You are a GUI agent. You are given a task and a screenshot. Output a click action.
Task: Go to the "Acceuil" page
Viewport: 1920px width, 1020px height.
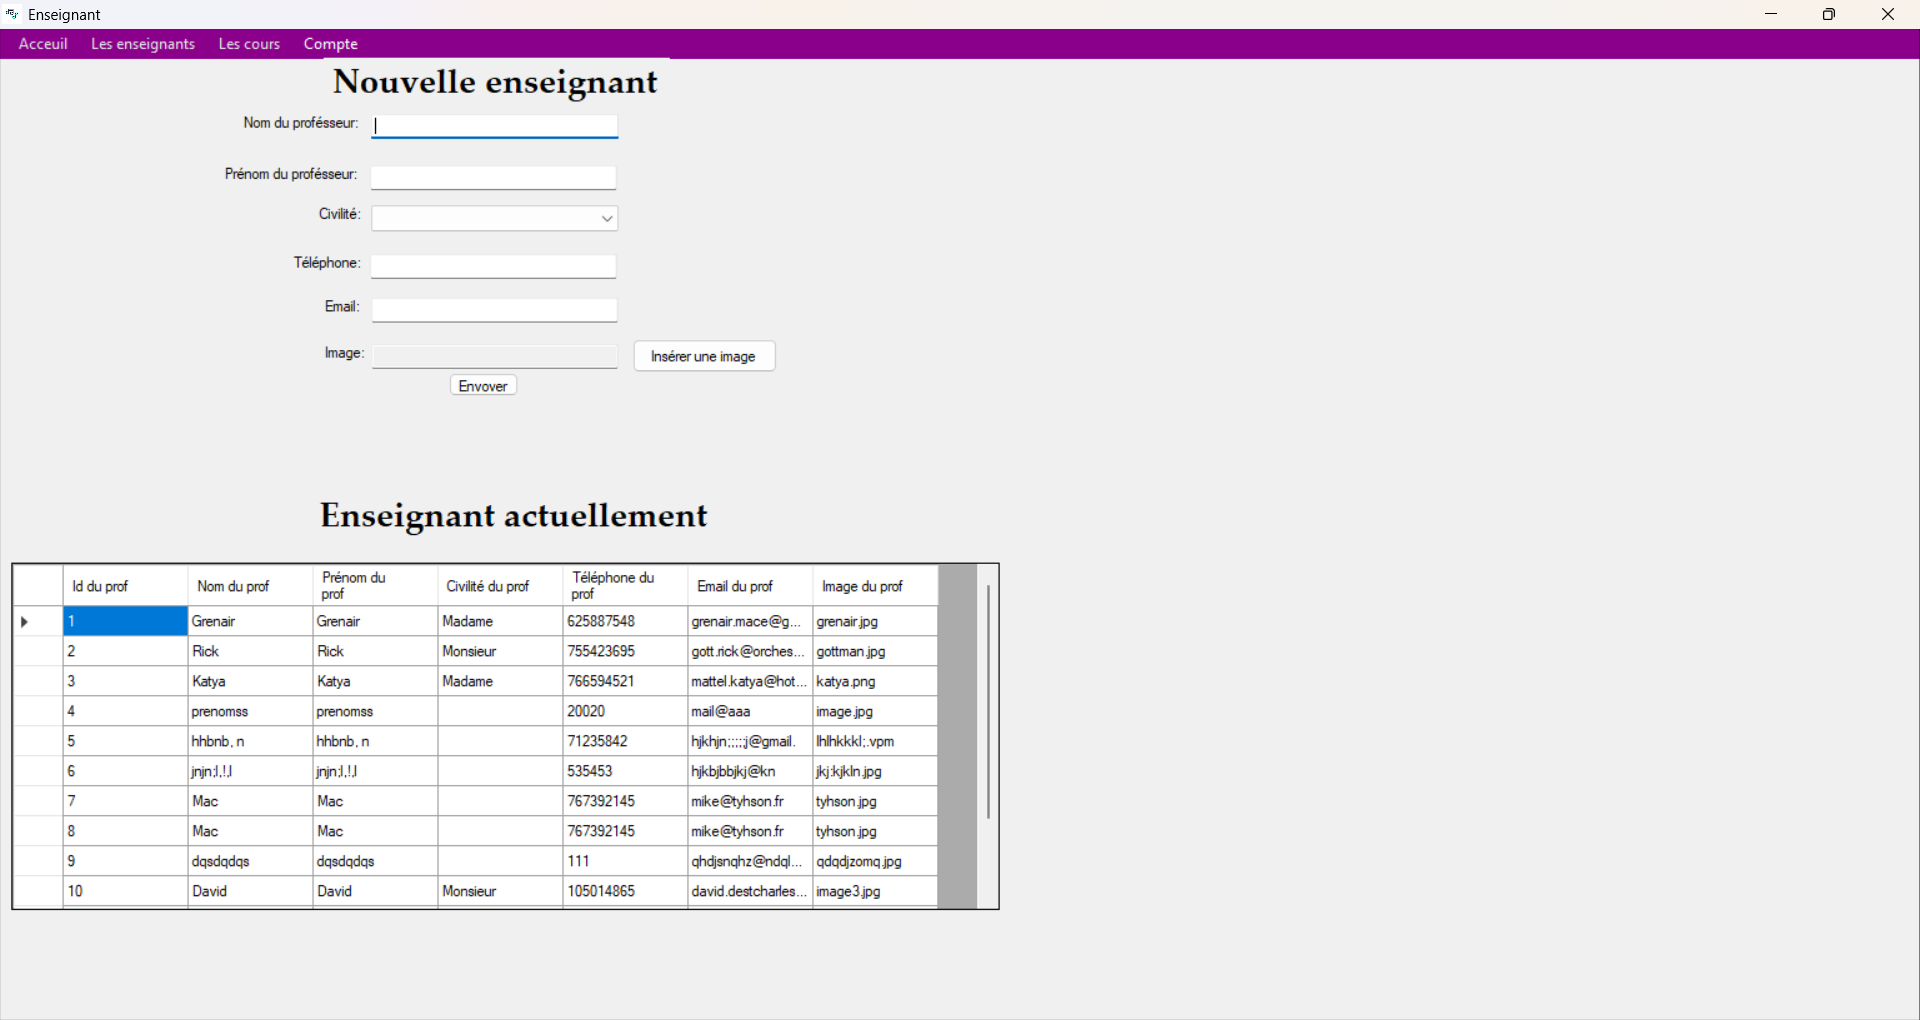(x=42, y=44)
